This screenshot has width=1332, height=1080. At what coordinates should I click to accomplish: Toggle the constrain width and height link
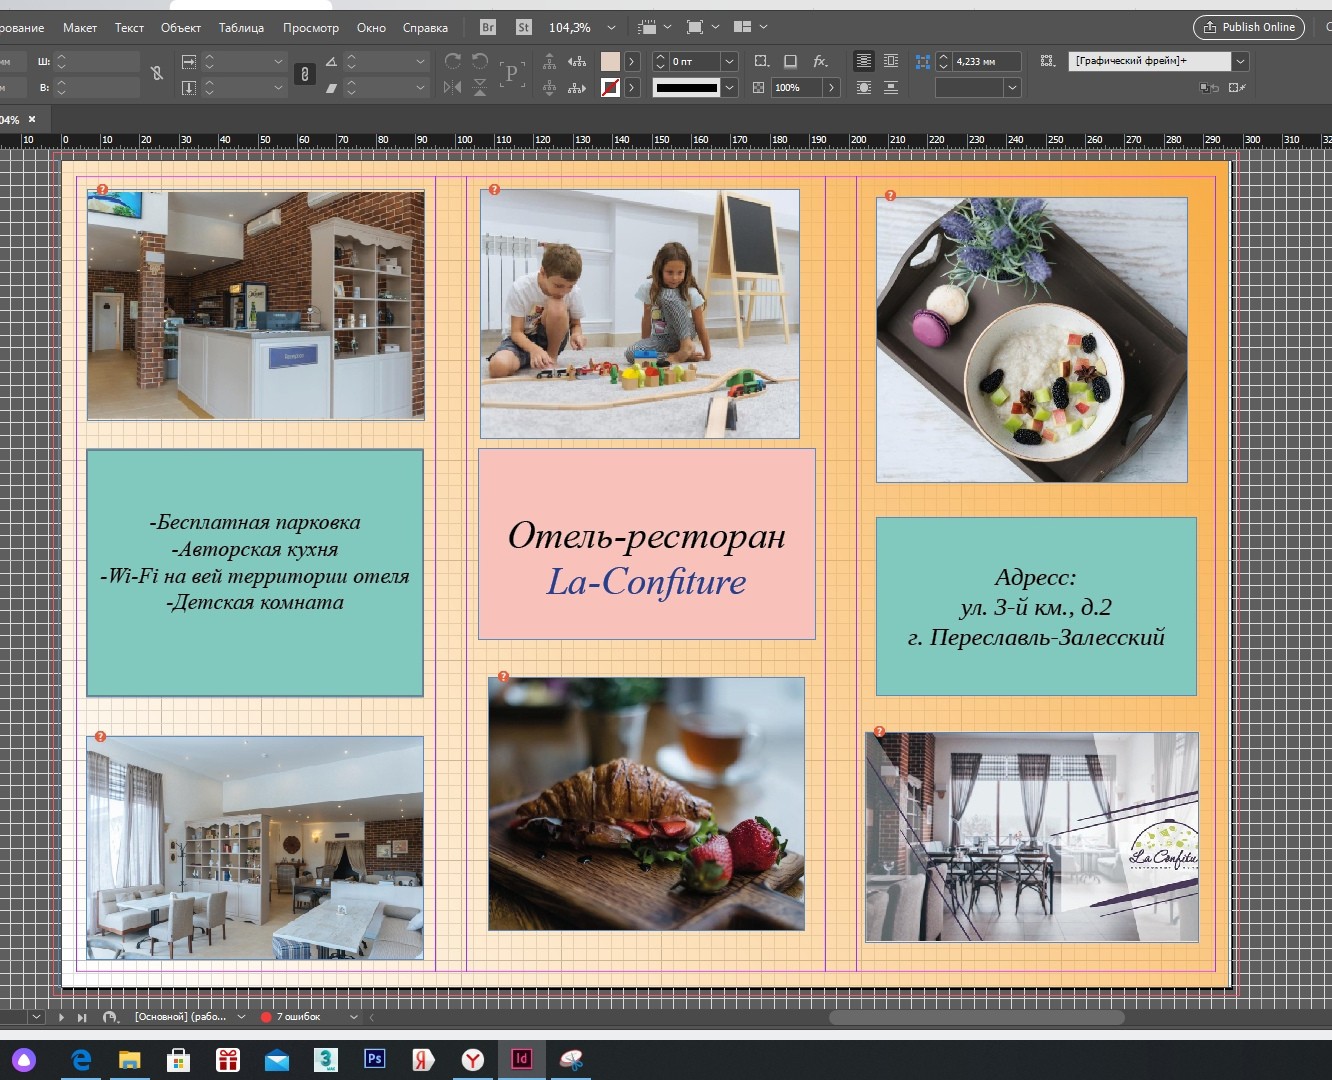[157, 74]
